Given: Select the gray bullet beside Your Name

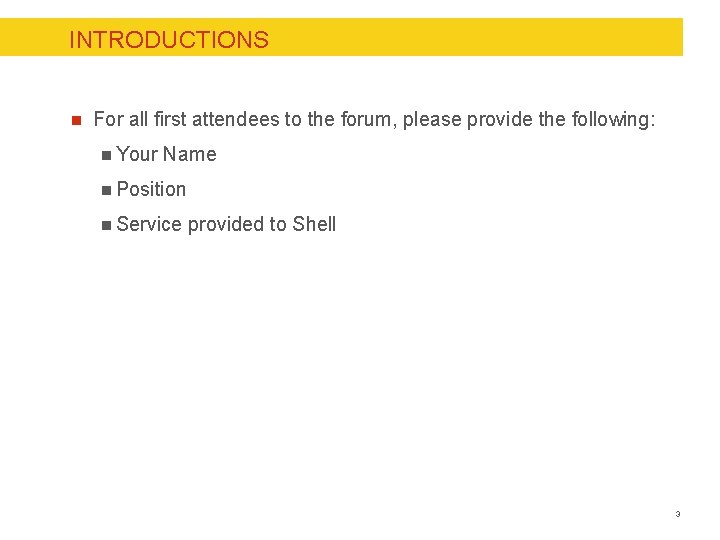Looking at the screenshot, I should [107, 155].
